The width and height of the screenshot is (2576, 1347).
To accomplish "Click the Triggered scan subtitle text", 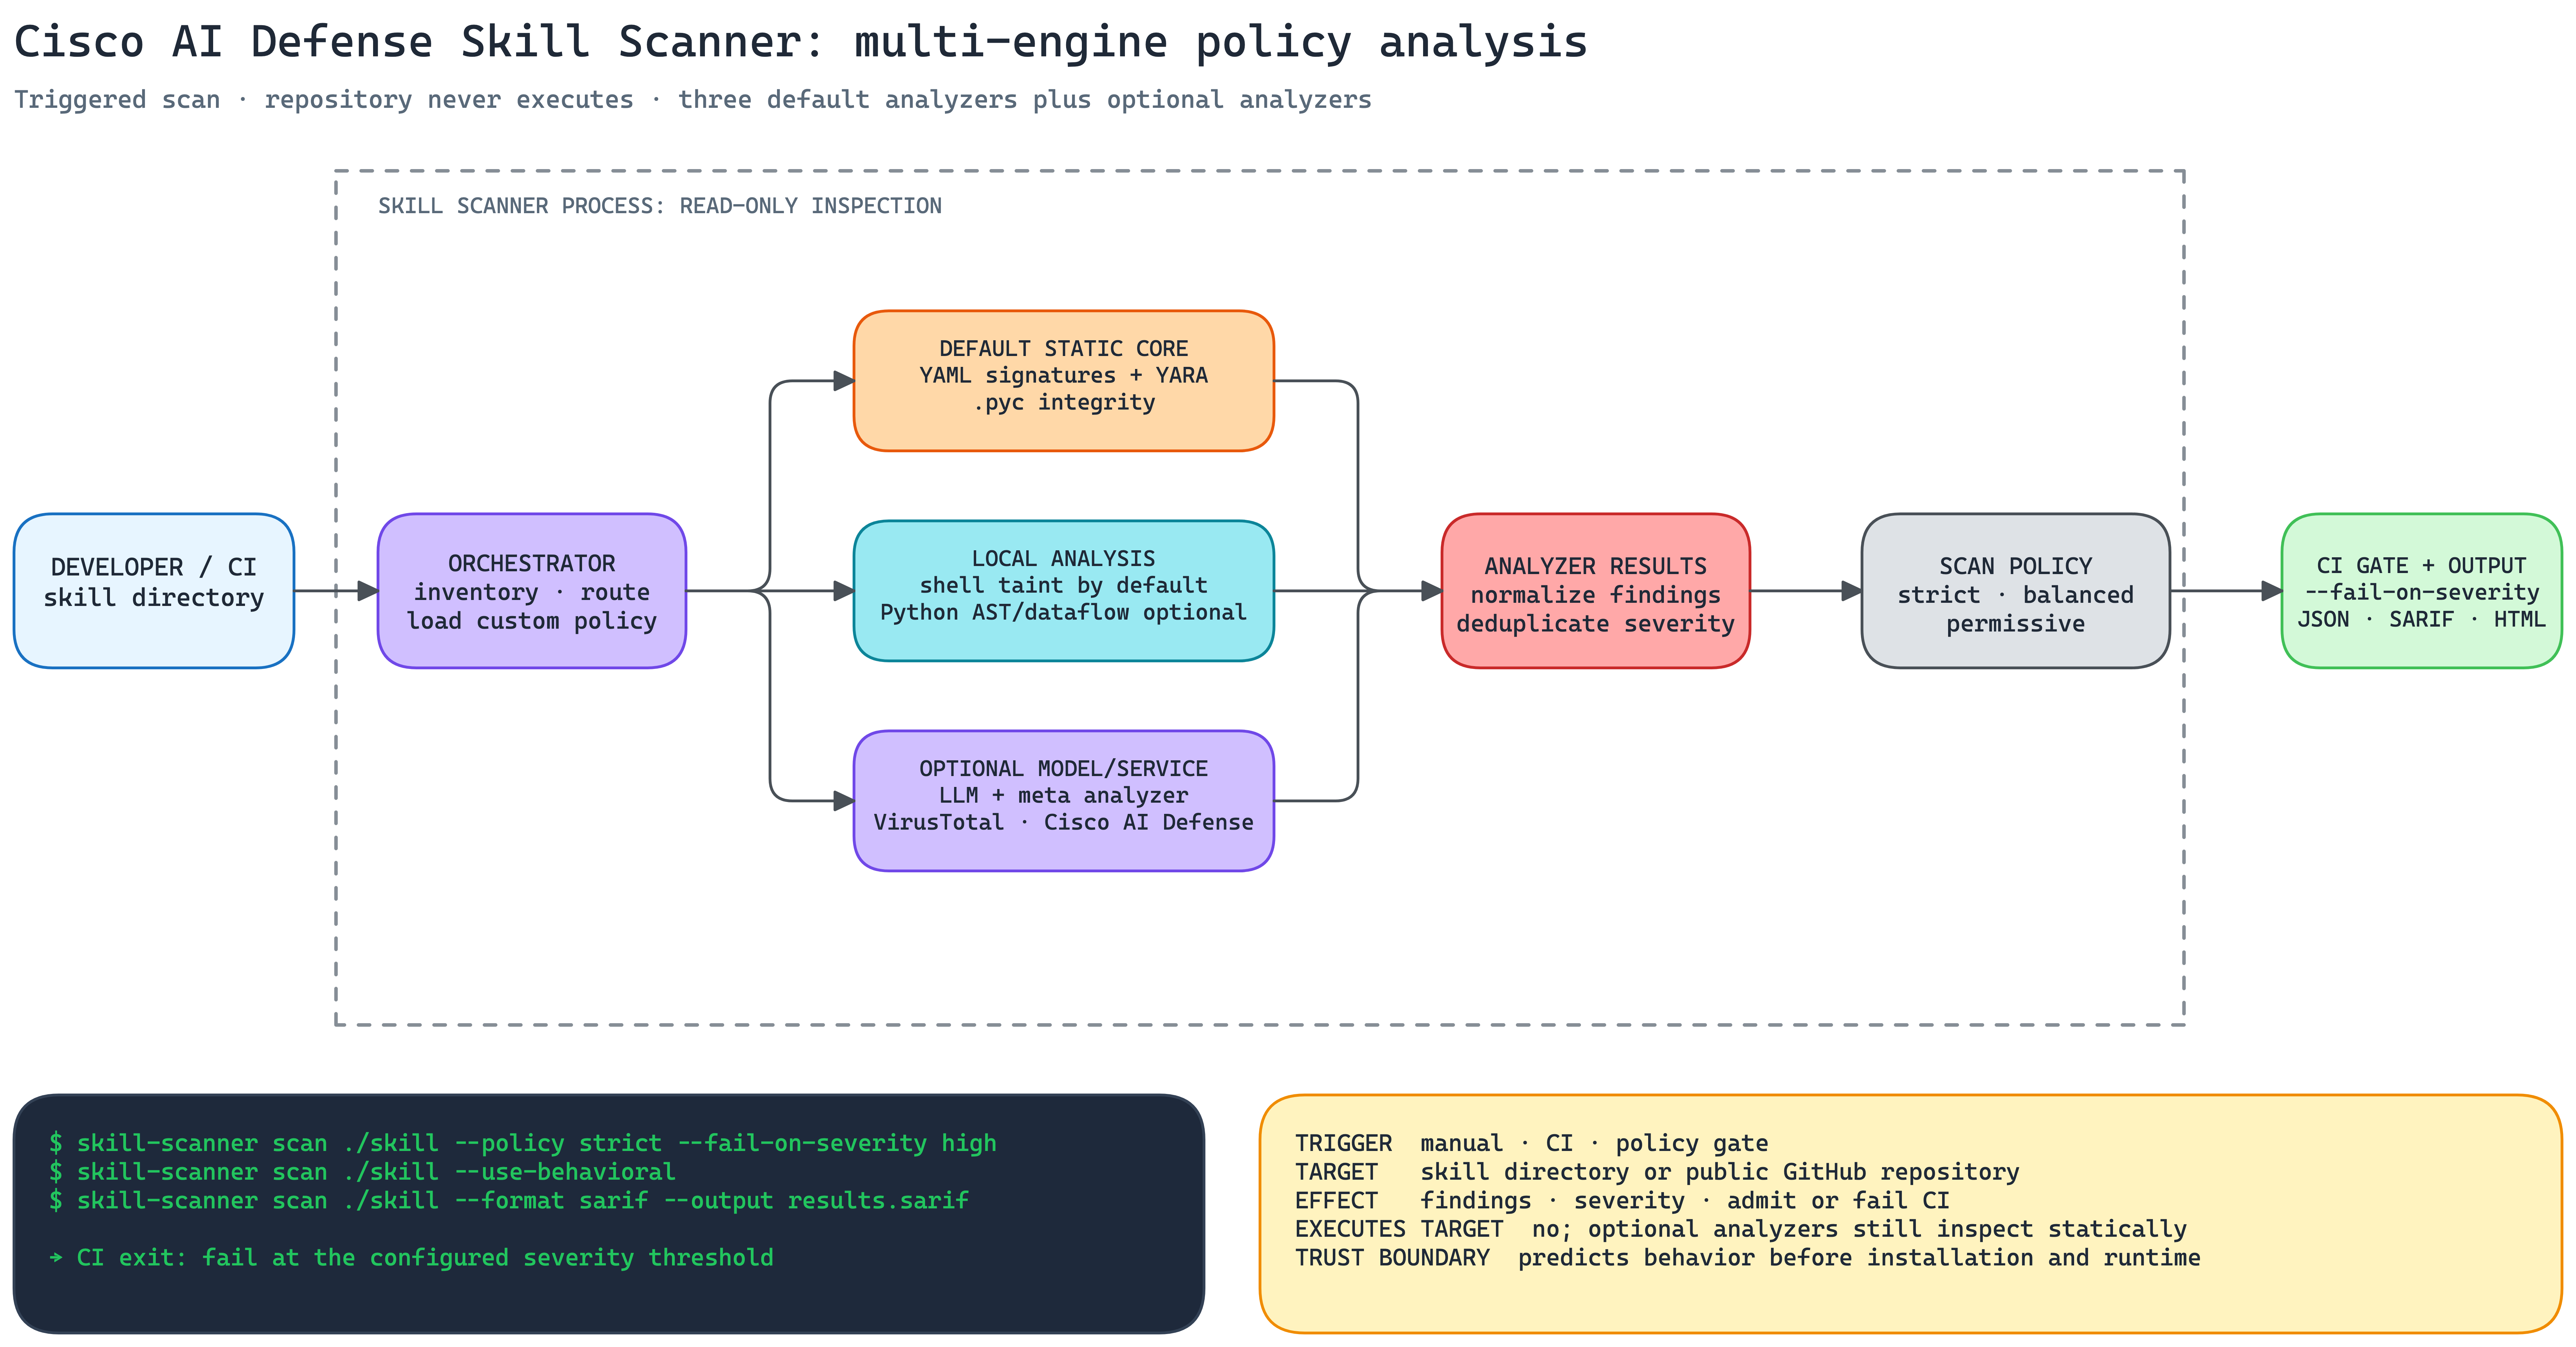I will pos(692,100).
